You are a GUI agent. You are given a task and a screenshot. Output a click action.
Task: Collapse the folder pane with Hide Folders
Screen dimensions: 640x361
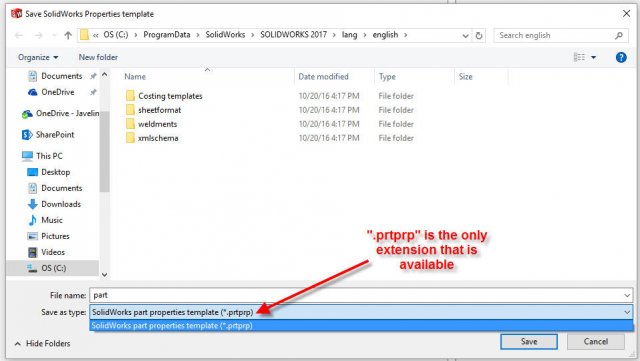click(x=42, y=344)
